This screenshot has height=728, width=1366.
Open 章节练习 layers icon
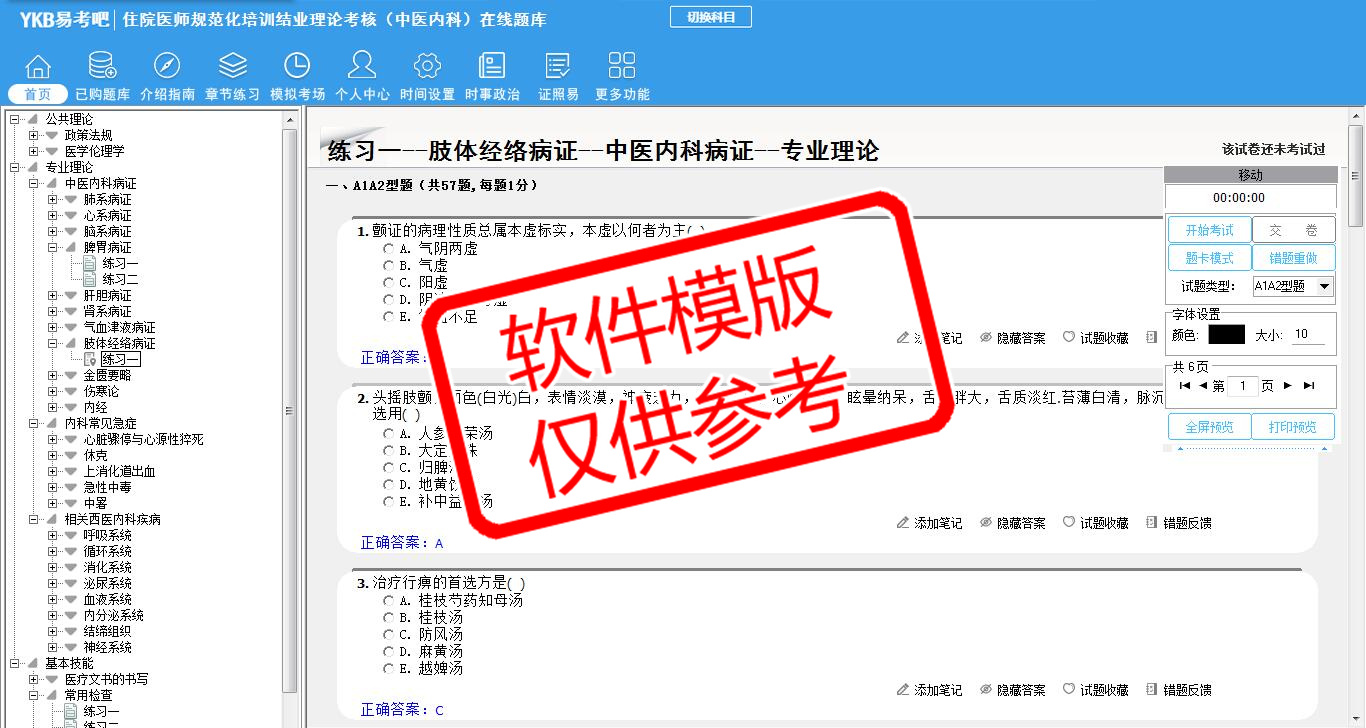233,66
